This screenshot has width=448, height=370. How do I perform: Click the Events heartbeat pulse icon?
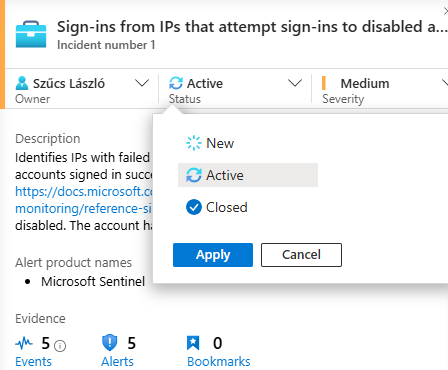24,343
